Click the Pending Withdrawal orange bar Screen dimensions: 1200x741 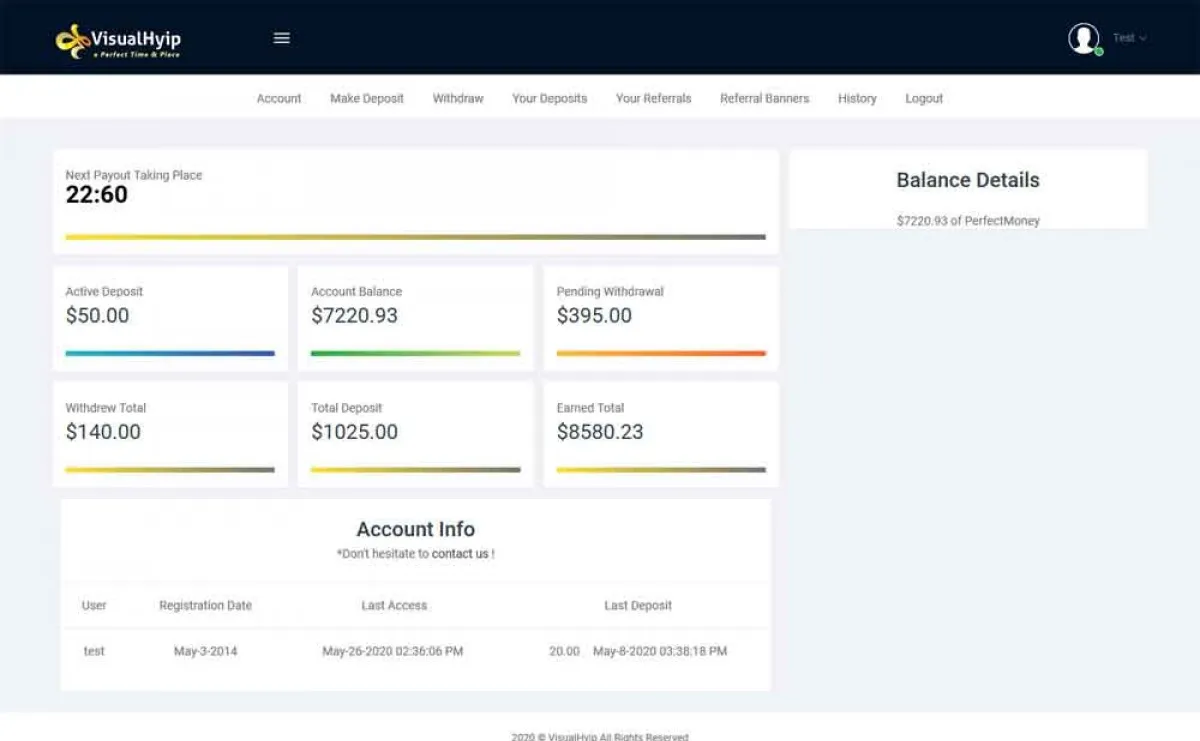point(661,353)
